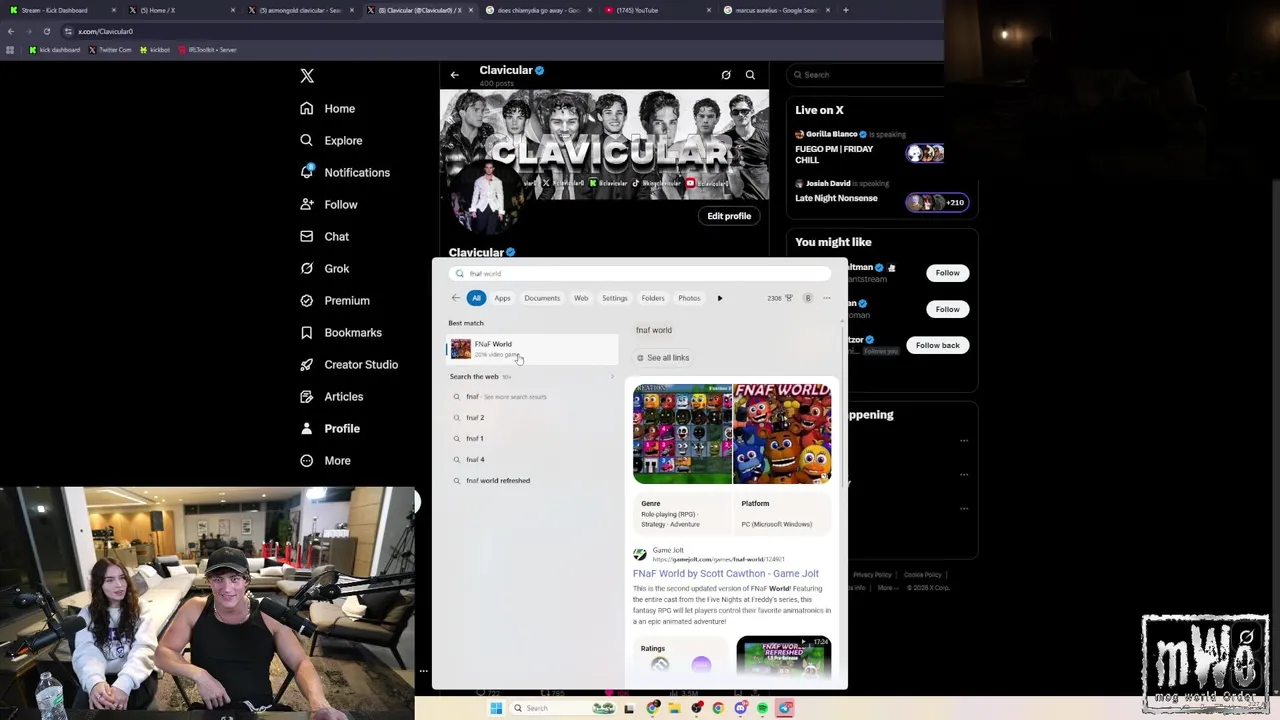Image resolution: width=1280 pixels, height=720 pixels.
Task: Expand Search the web results chevron
Action: pyautogui.click(x=612, y=377)
